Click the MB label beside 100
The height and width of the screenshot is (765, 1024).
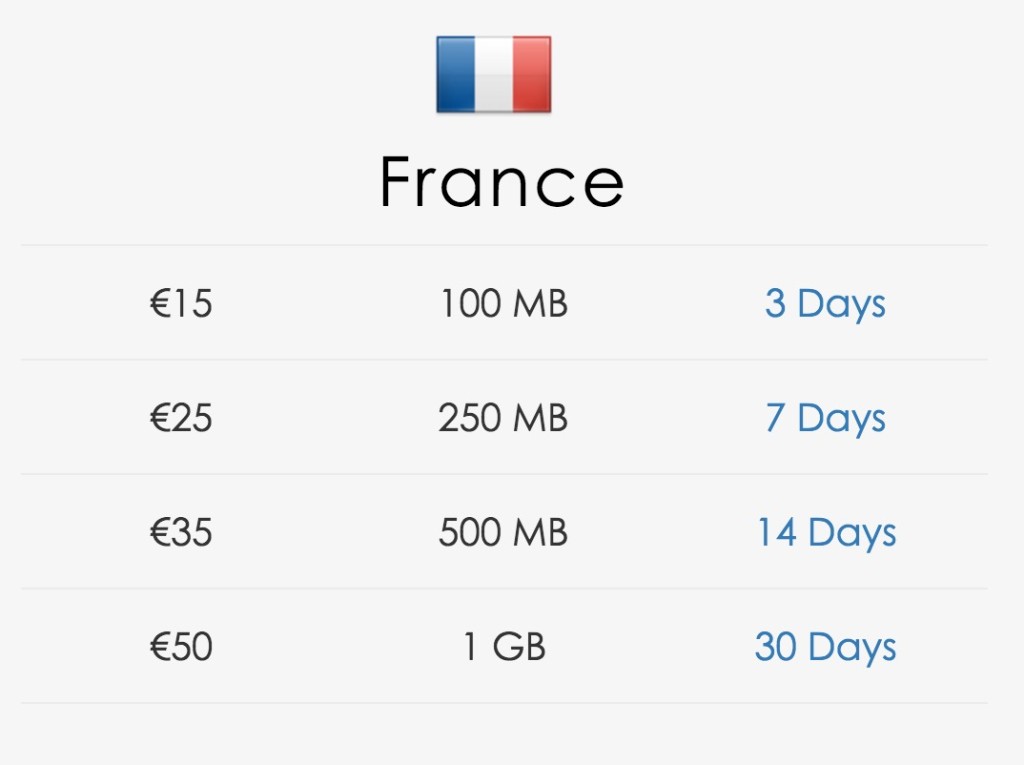point(540,304)
